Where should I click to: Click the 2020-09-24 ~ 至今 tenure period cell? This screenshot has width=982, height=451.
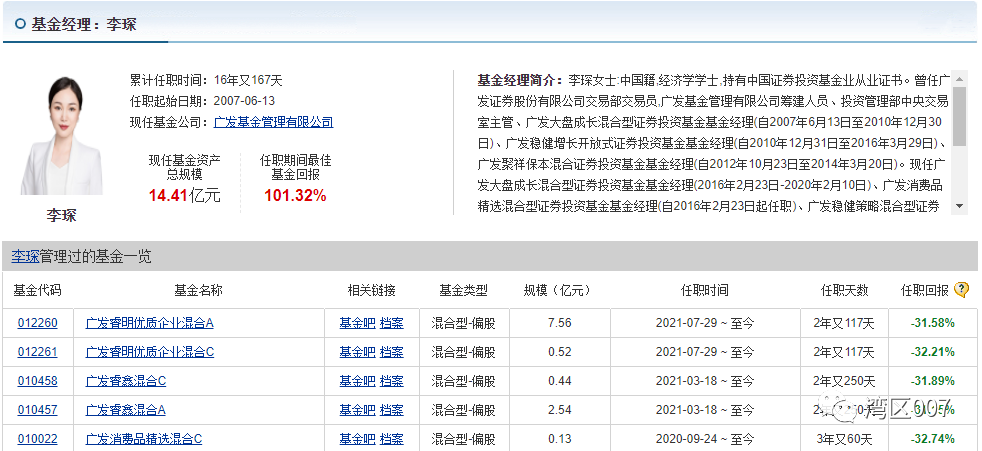[x=705, y=438]
